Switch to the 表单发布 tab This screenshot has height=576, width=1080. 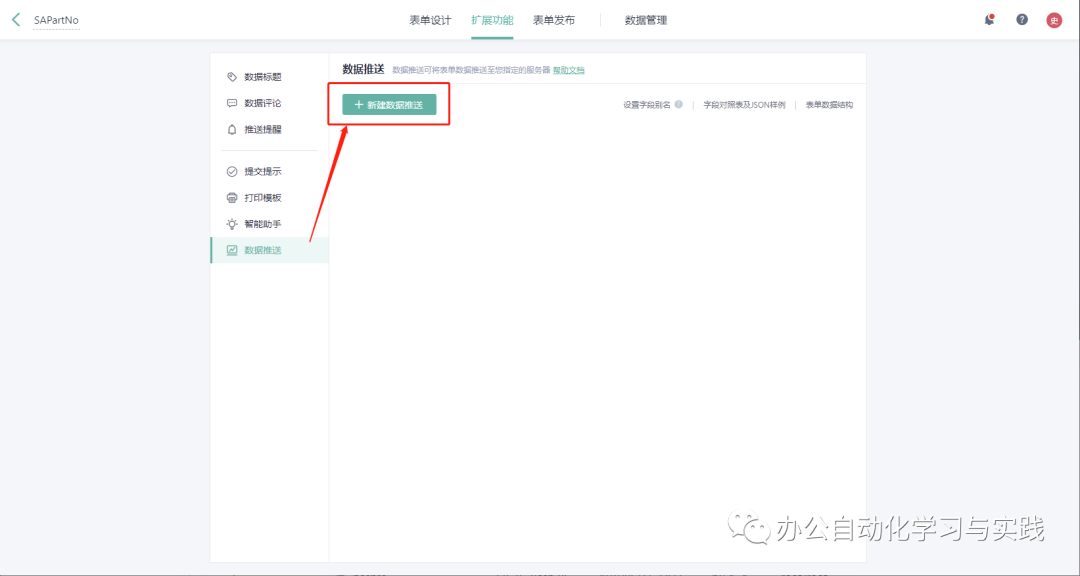(554, 20)
